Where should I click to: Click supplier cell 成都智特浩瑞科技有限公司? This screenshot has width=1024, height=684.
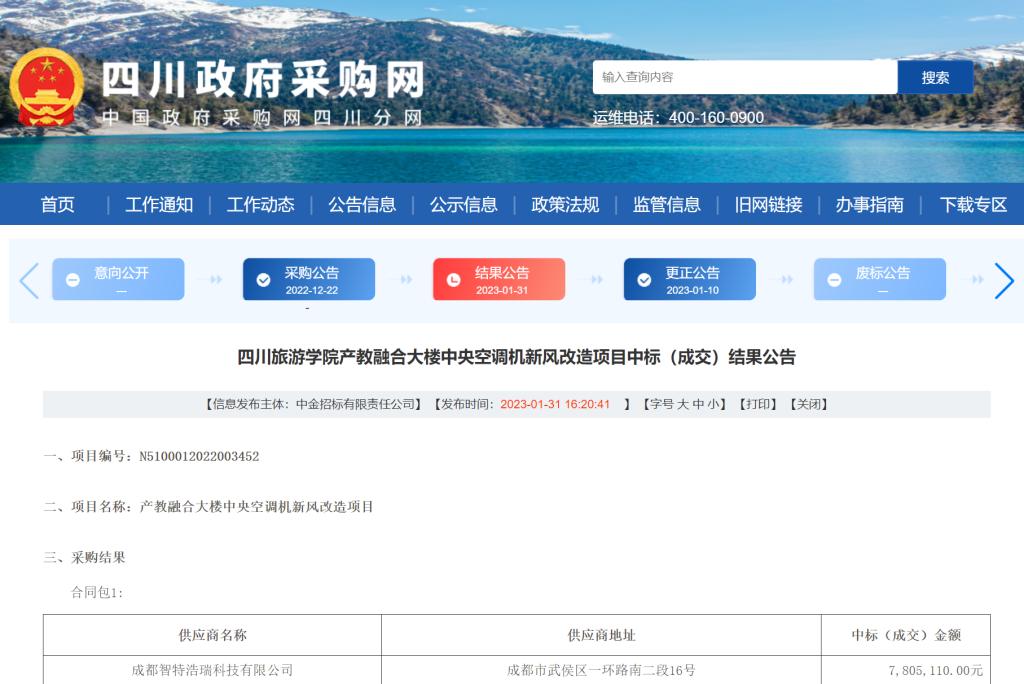point(212,670)
